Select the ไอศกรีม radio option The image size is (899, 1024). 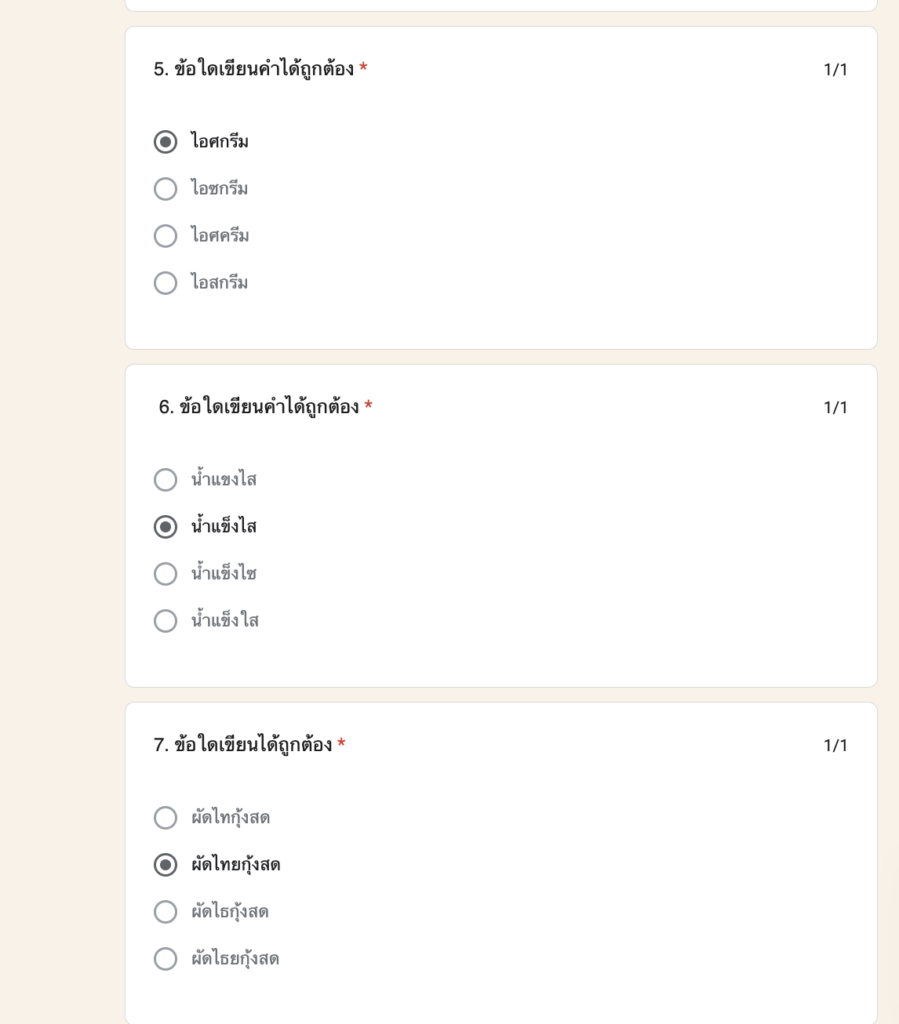pos(165,142)
